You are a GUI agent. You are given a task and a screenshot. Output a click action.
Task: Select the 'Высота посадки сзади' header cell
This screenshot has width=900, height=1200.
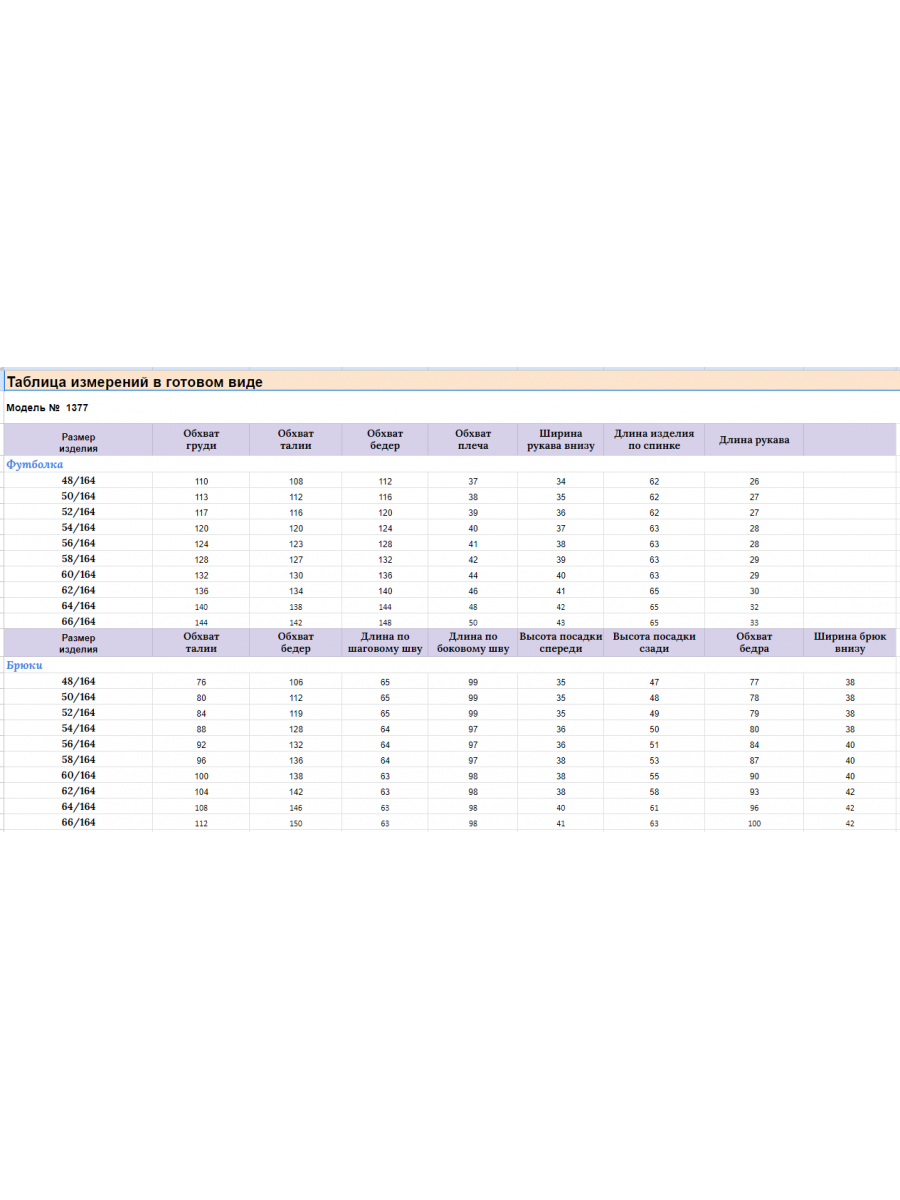[654, 642]
